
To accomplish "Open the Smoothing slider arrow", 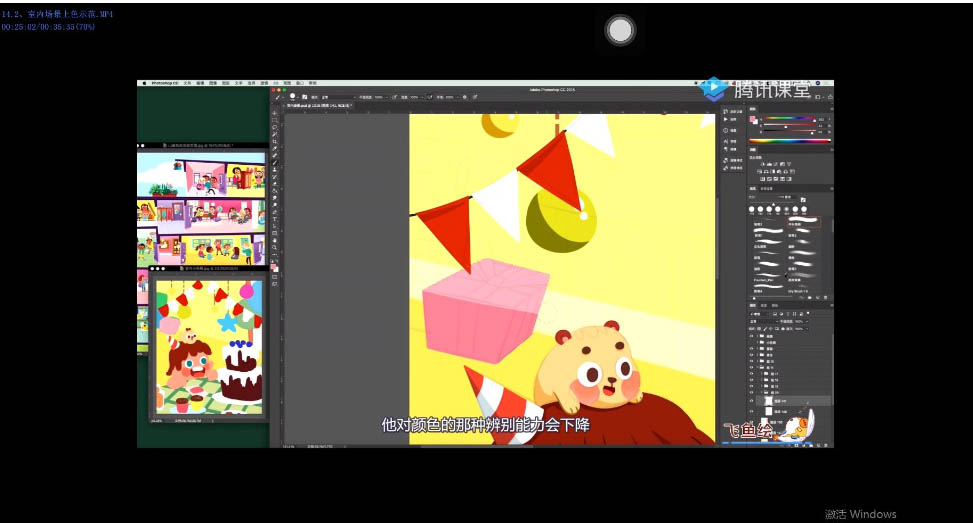I will [458, 97].
